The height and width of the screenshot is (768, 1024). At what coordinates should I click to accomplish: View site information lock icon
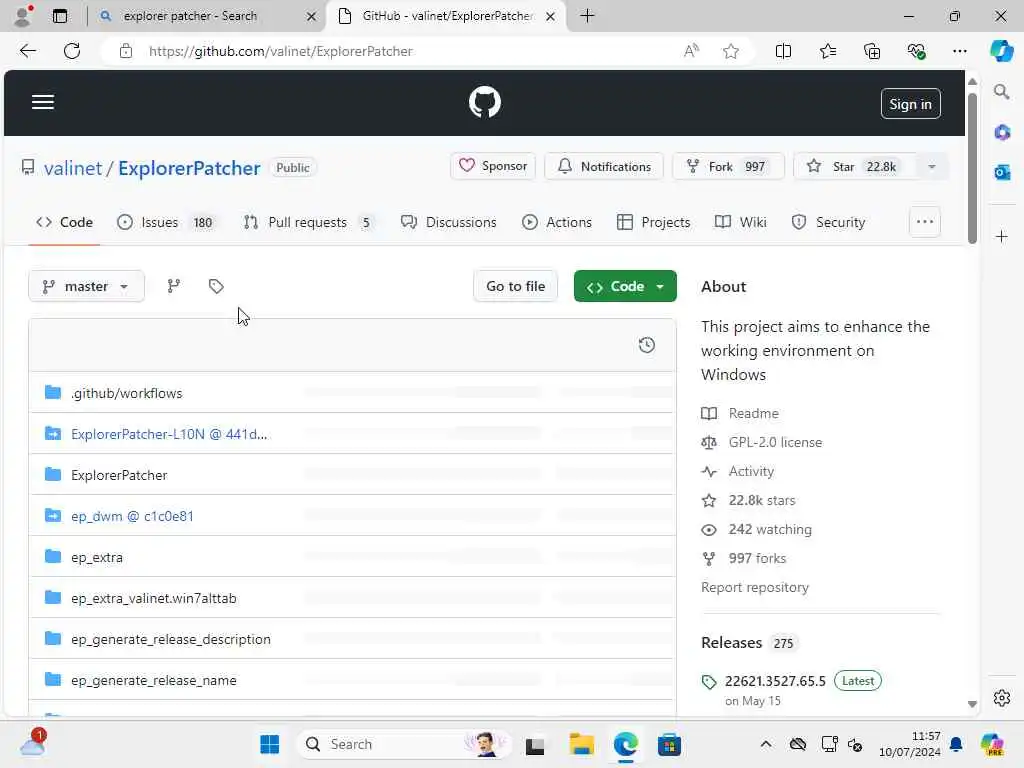pyautogui.click(x=126, y=51)
